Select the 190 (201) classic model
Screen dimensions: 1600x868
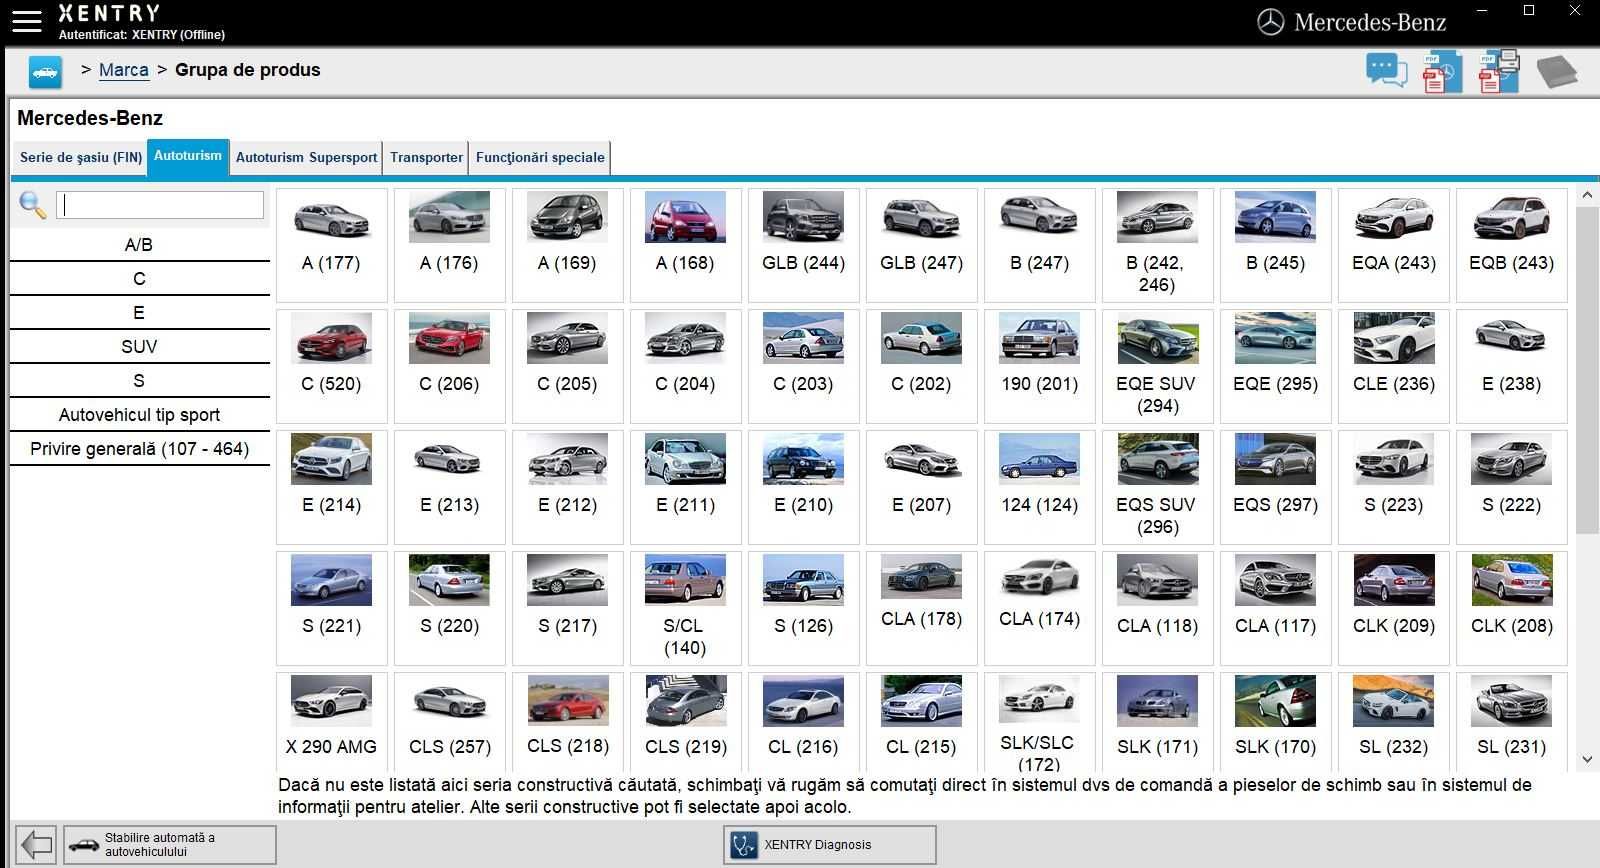[x=1040, y=366]
